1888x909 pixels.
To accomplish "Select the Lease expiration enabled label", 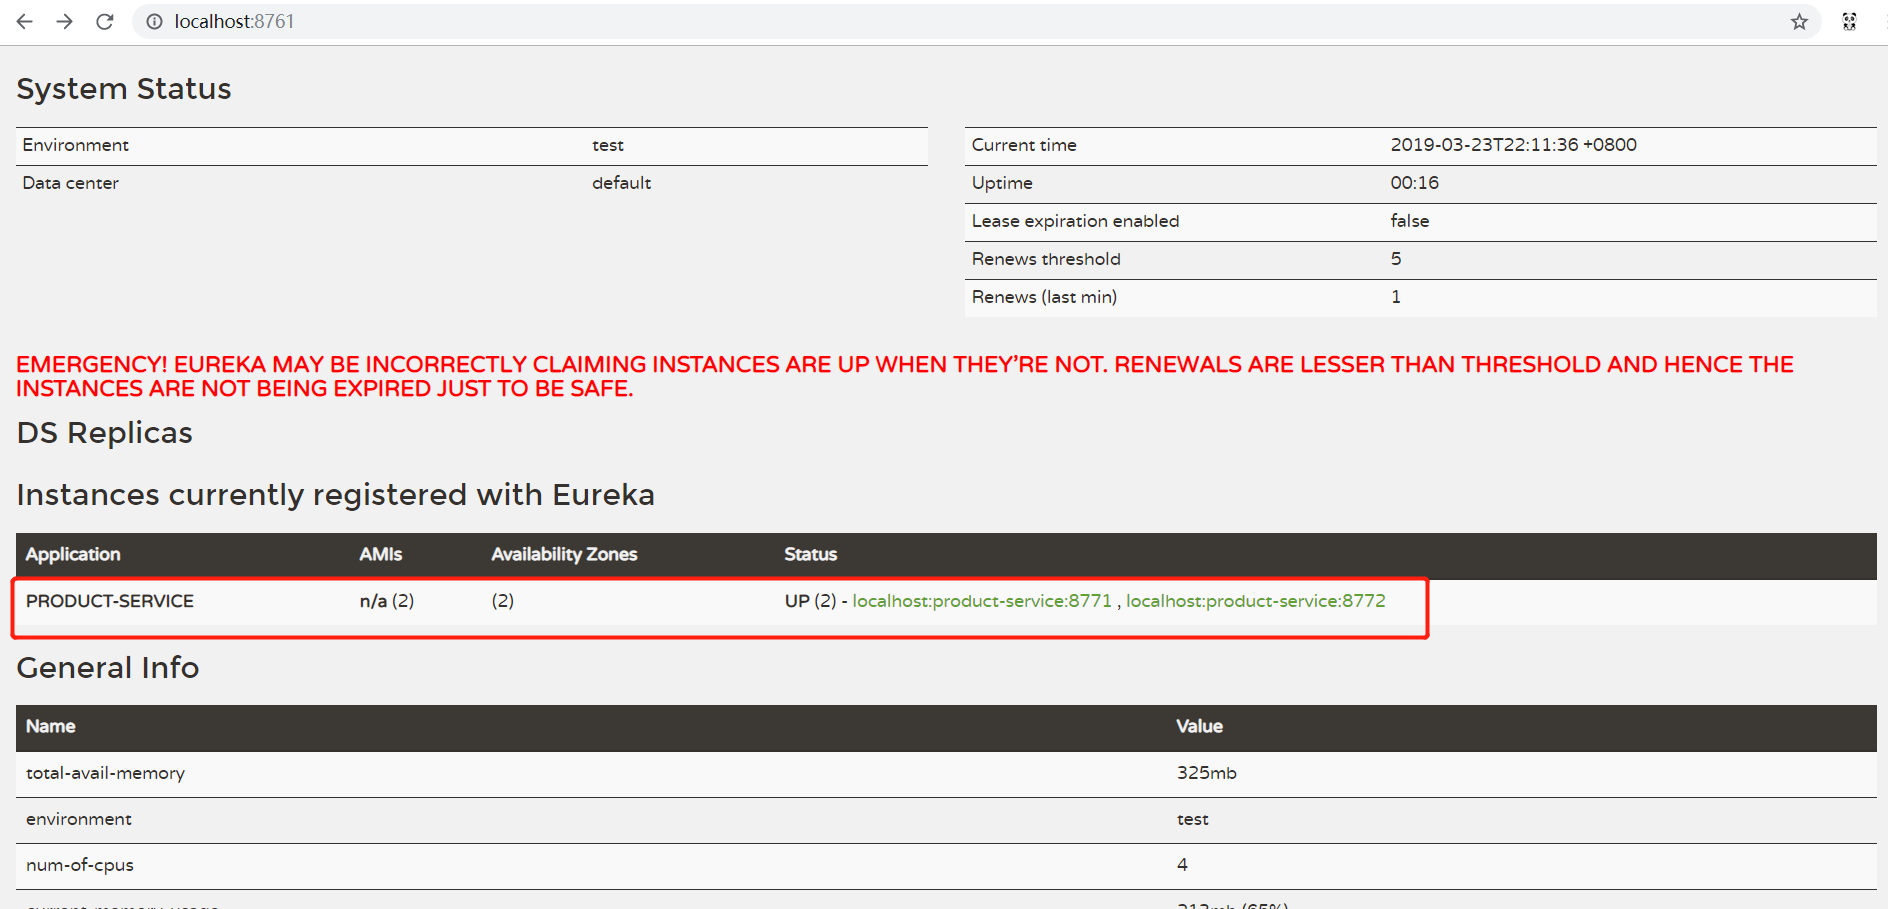I will [1075, 221].
